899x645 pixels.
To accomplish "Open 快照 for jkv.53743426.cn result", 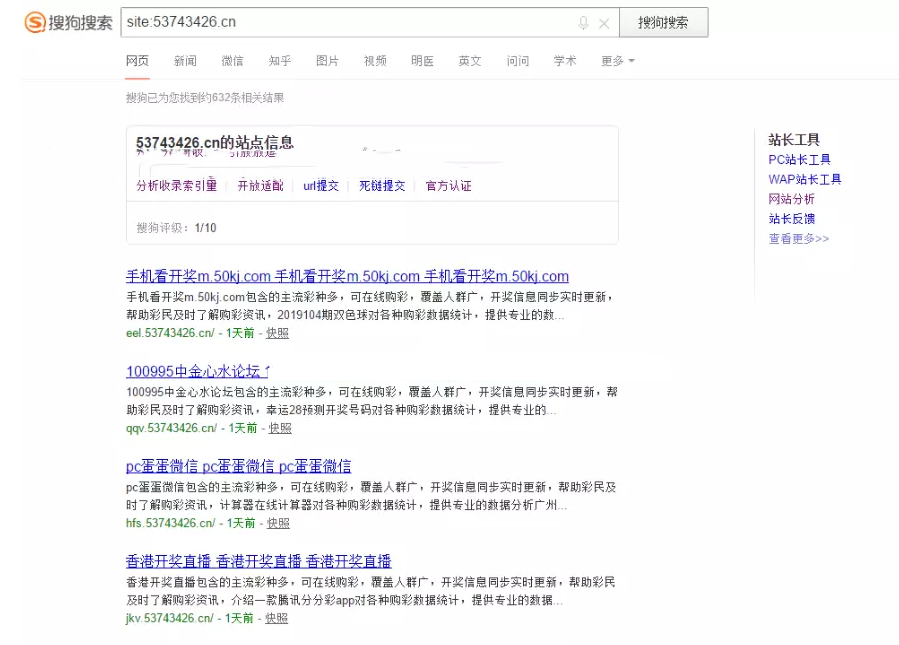I will coord(276,618).
